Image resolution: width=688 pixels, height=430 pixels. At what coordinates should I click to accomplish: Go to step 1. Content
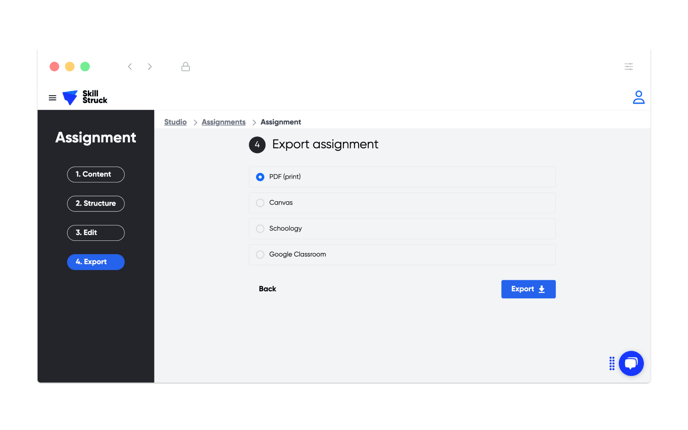(96, 174)
